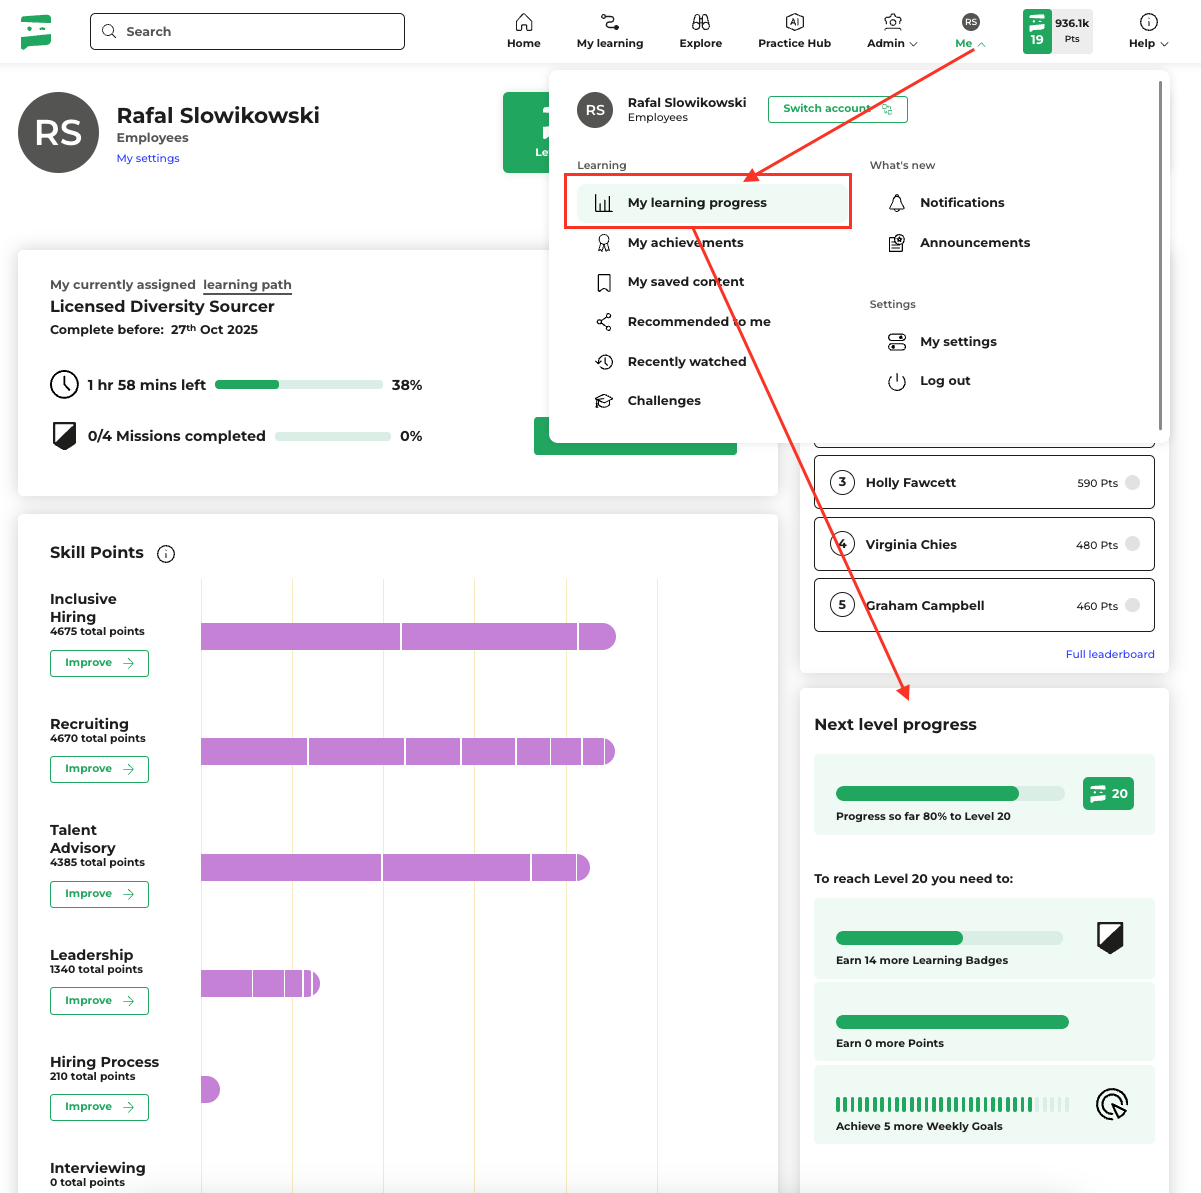Open My achievements menu item
The image size is (1201, 1193).
pyautogui.click(x=685, y=243)
